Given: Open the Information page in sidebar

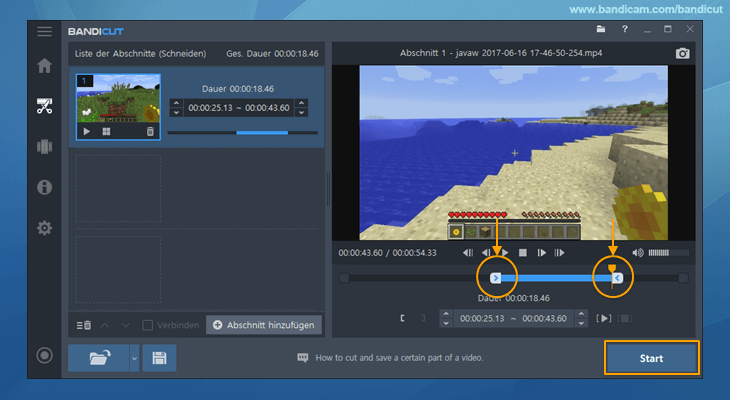Looking at the screenshot, I should click(45, 187).
